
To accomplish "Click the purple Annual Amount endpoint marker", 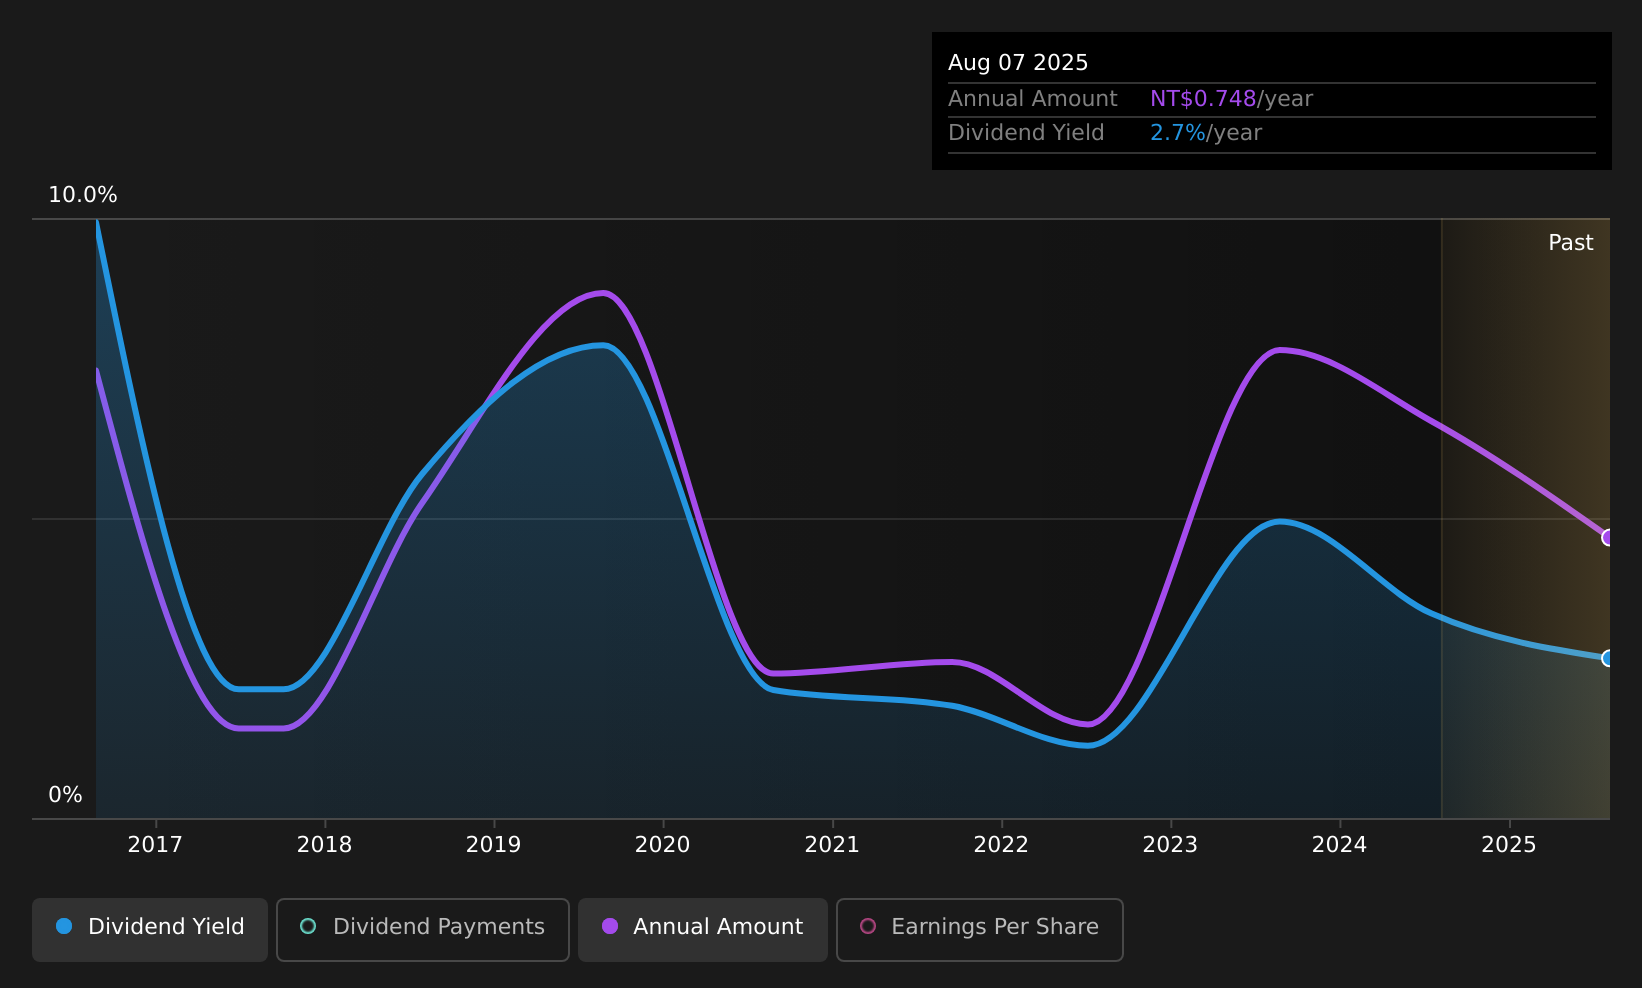I will coord(1608,538).
